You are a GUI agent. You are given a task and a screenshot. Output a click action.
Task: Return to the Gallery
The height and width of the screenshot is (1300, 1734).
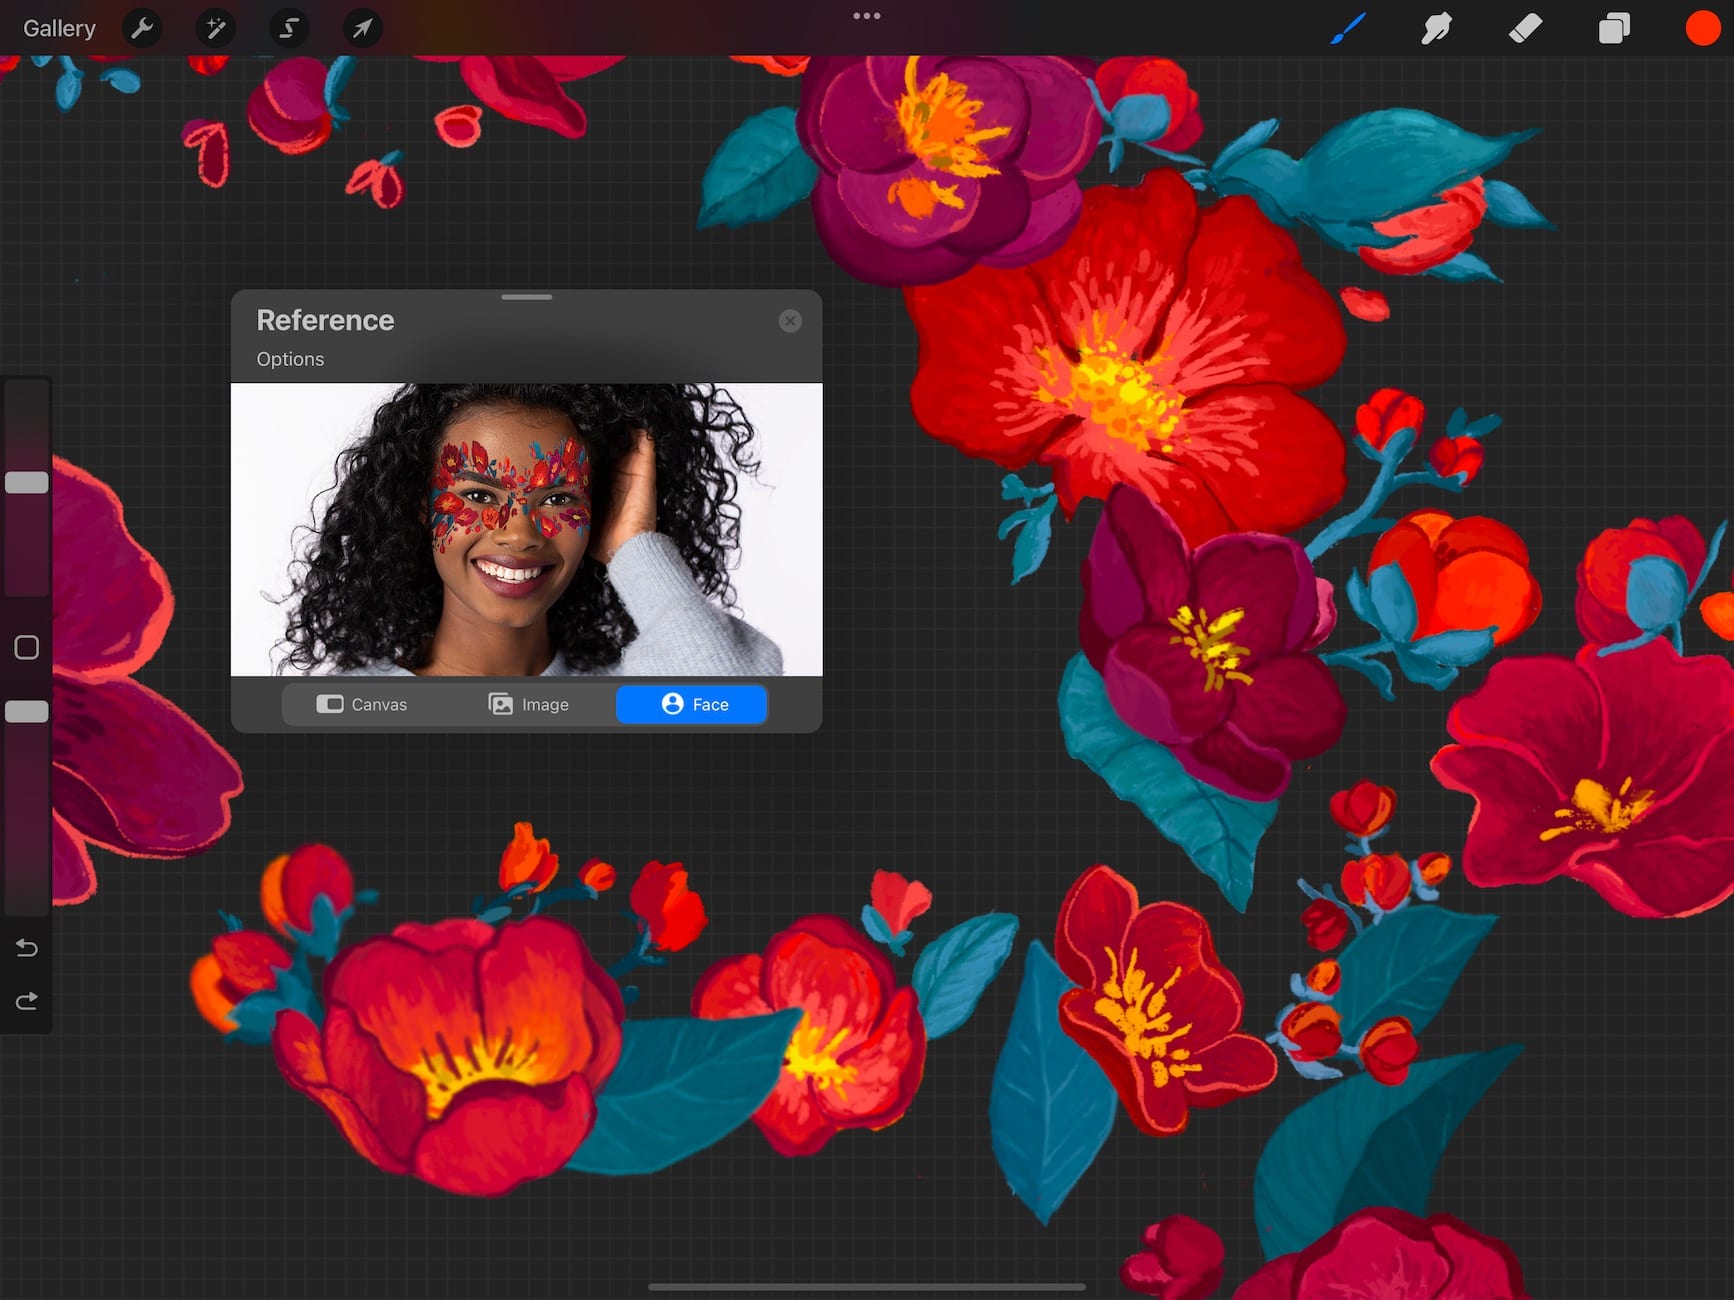point(59,28)
